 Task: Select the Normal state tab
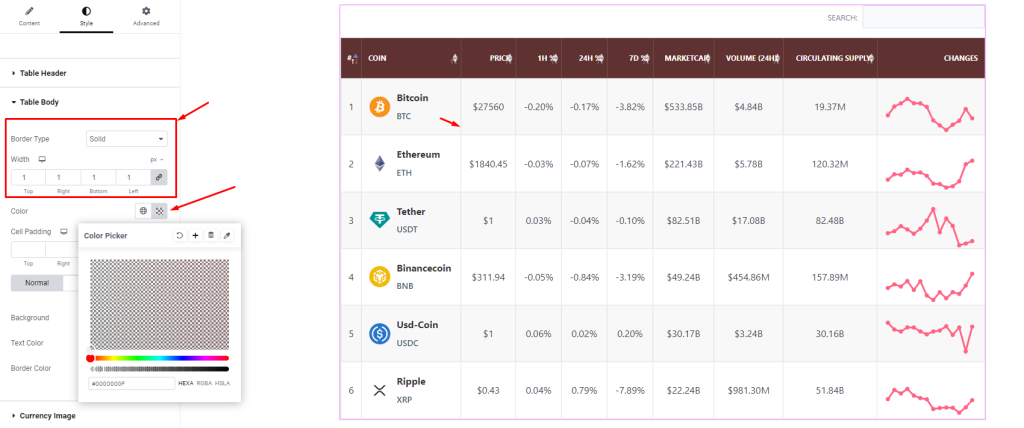point(37,283)
